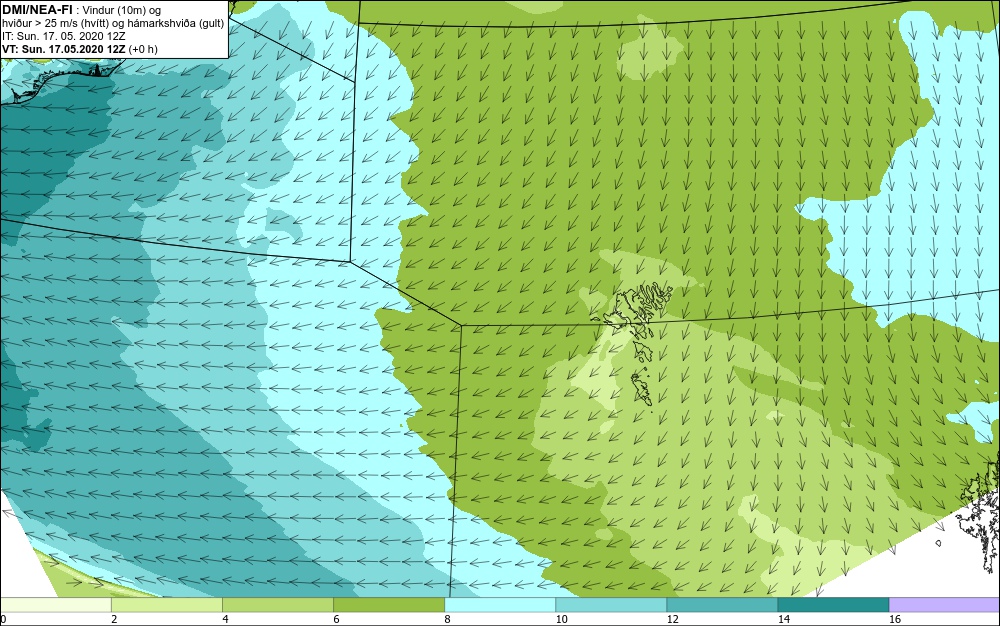Click the 2–4 m/s light green legend swatch

(x=167, y=605)
